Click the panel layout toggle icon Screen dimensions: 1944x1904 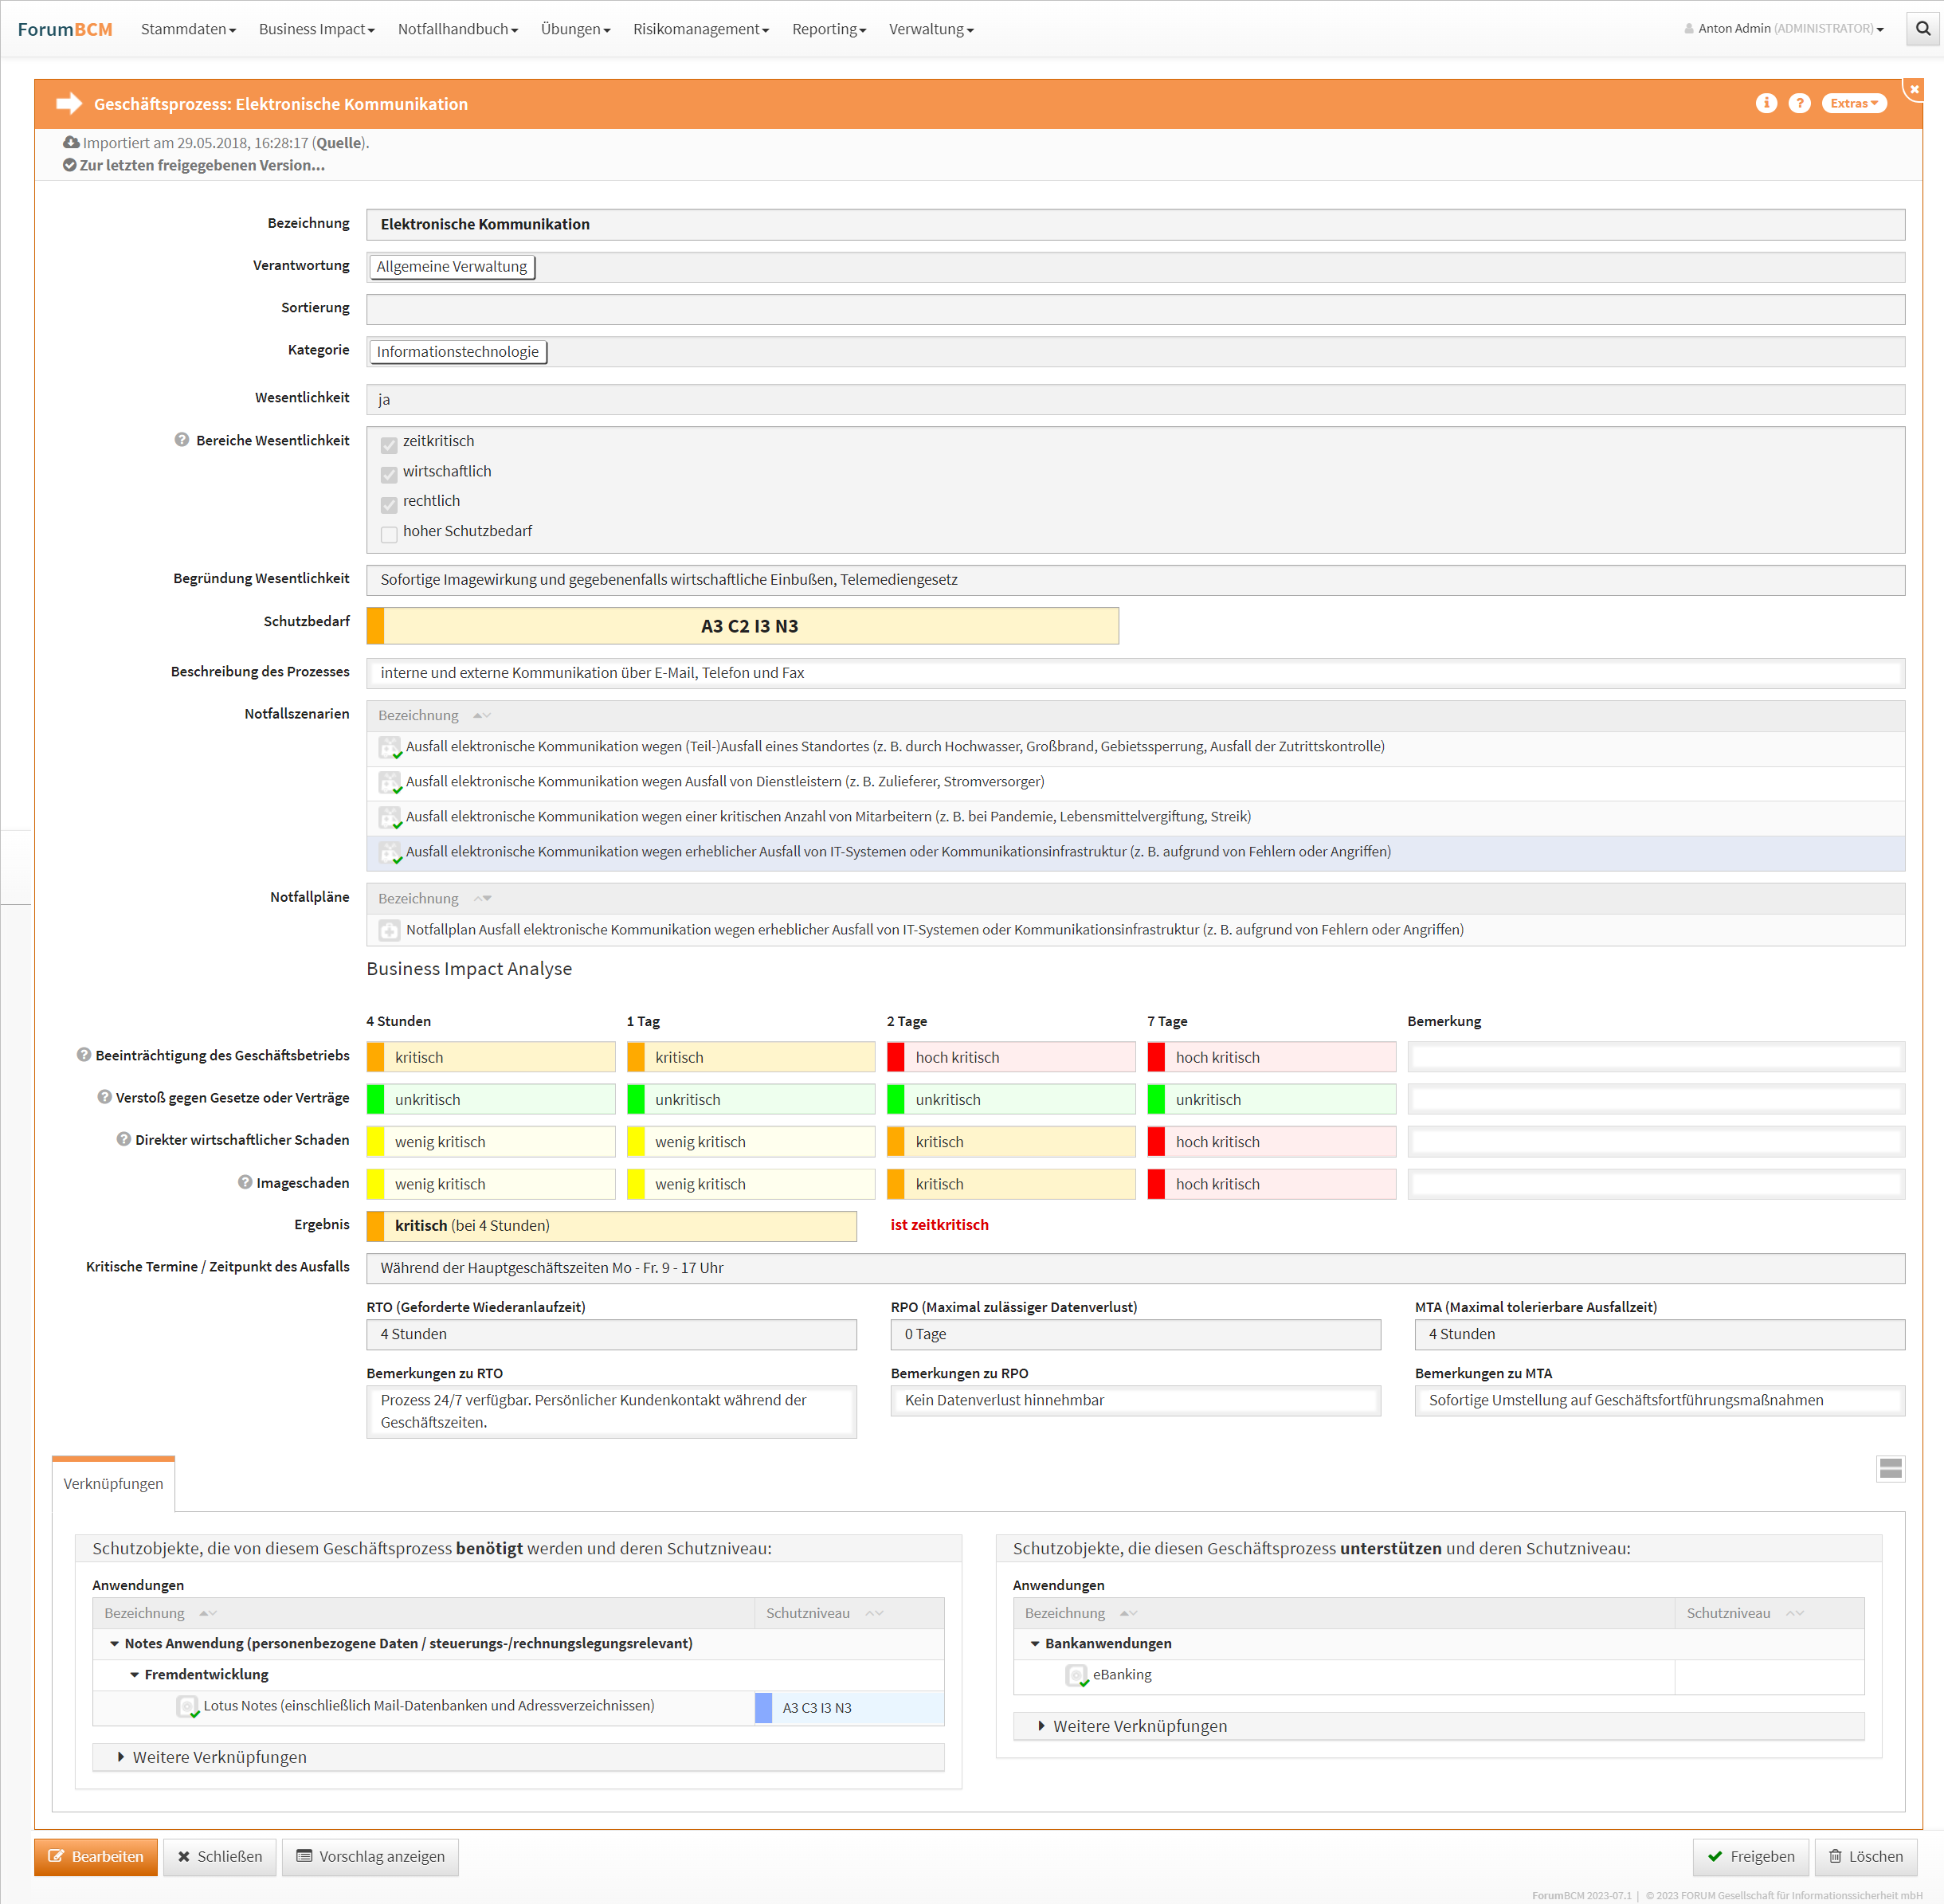pyautogui.click(x=1890, y=1468)
